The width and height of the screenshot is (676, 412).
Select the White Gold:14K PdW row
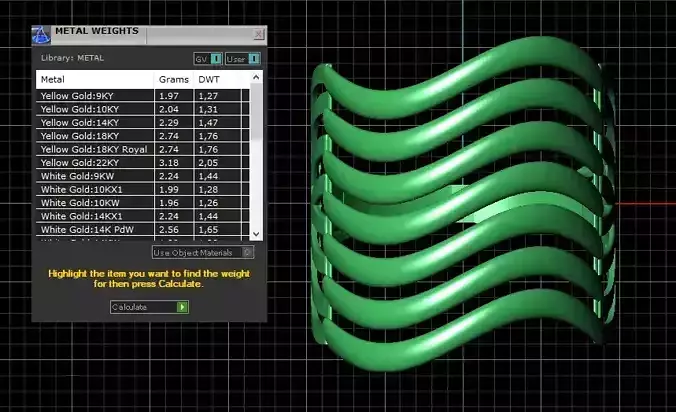coord(142,229)
